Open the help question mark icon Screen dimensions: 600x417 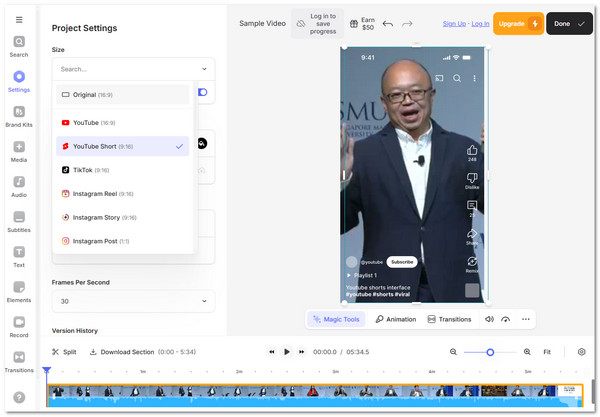pos(19,397)
